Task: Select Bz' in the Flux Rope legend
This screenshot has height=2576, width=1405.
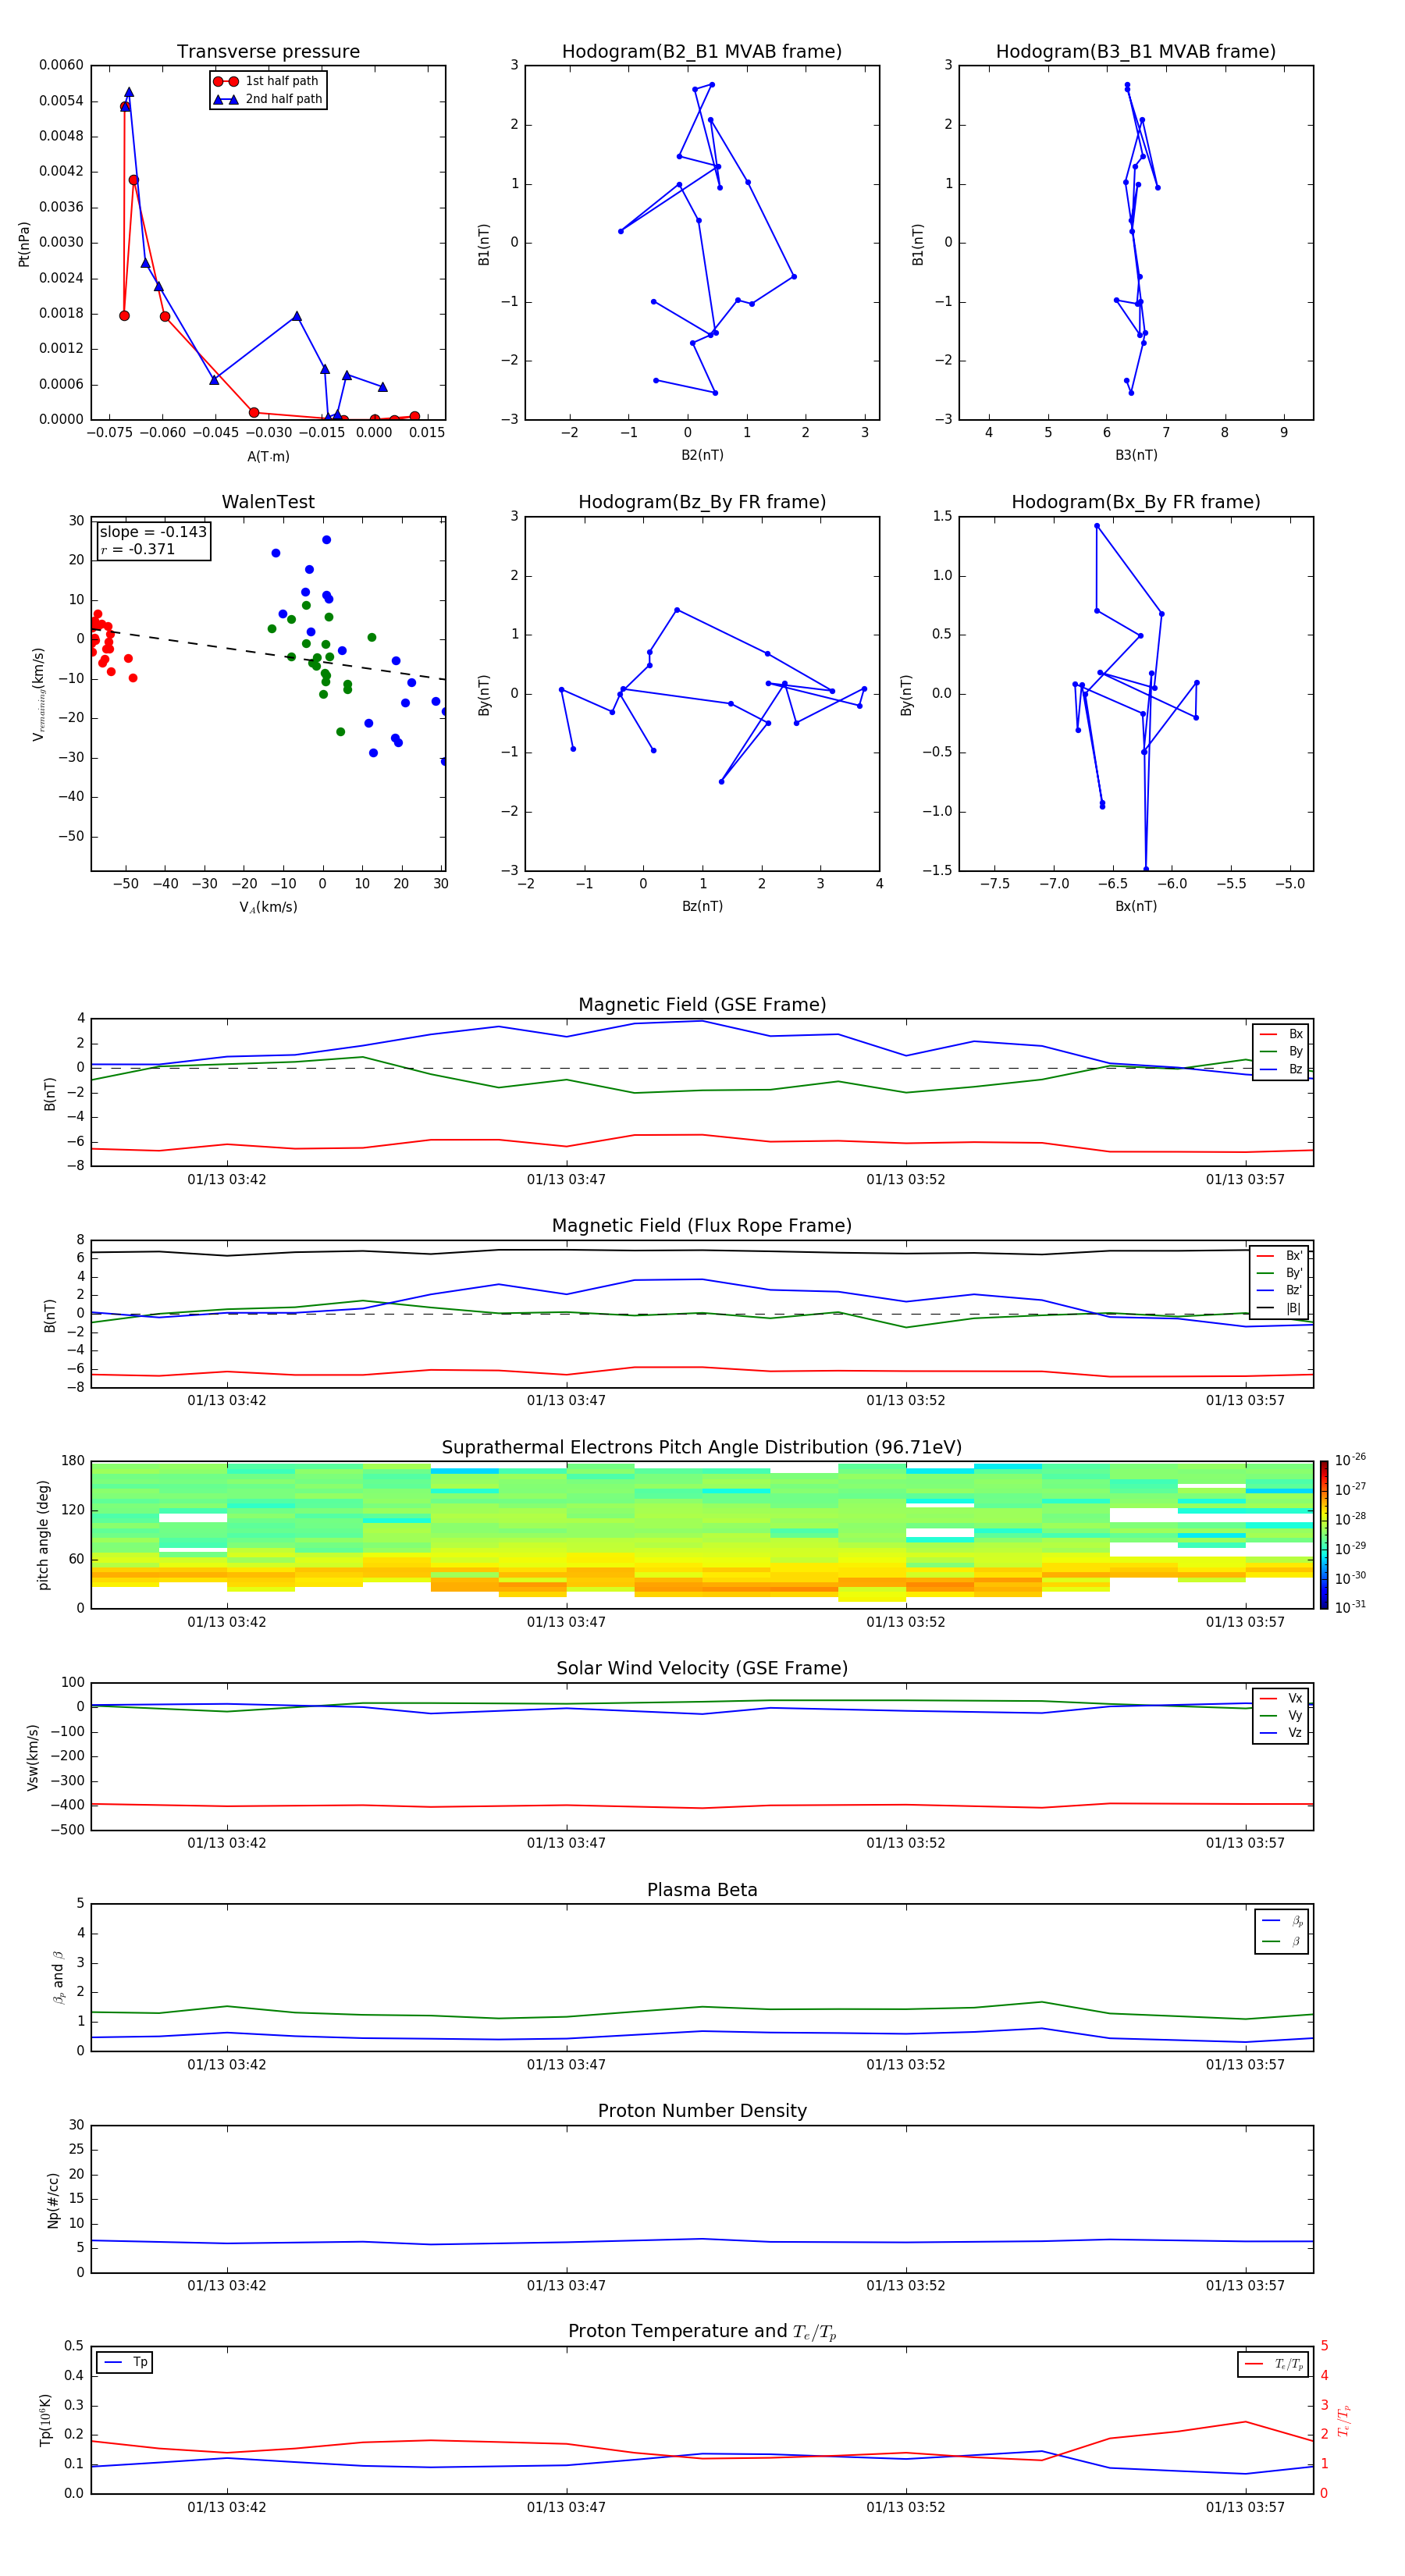Action: tap(1280, 1290)
